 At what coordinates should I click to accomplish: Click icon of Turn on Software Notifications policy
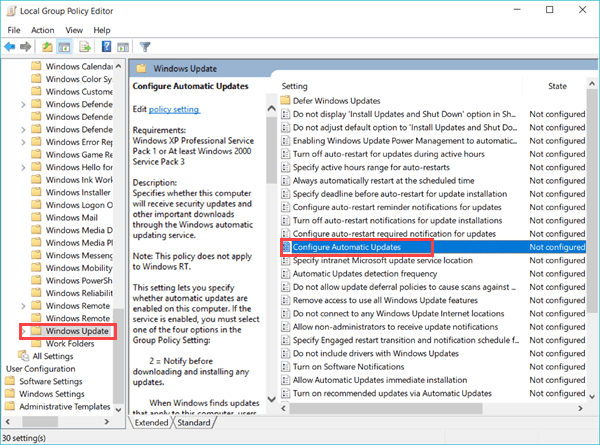(285, 367)
